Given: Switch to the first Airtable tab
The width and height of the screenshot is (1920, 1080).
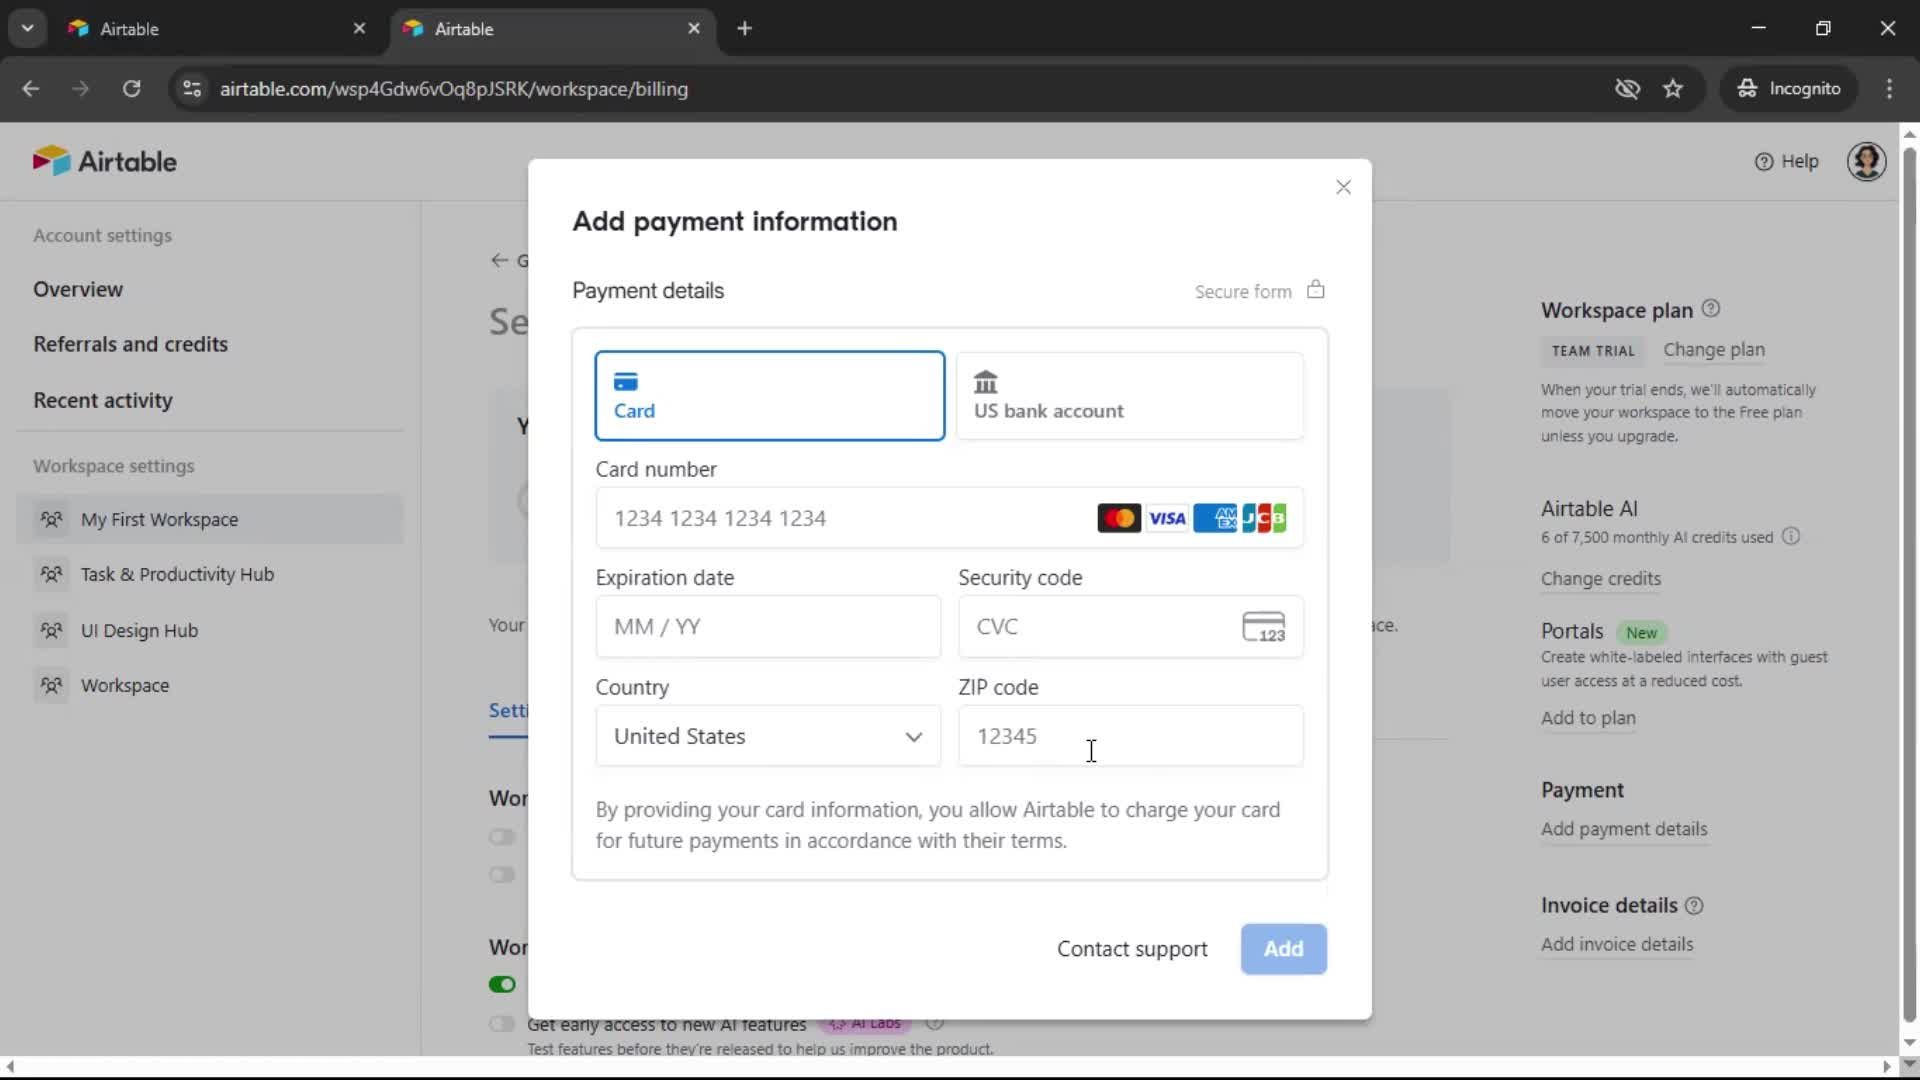Looking at the screenshot, I should point(217,28).
